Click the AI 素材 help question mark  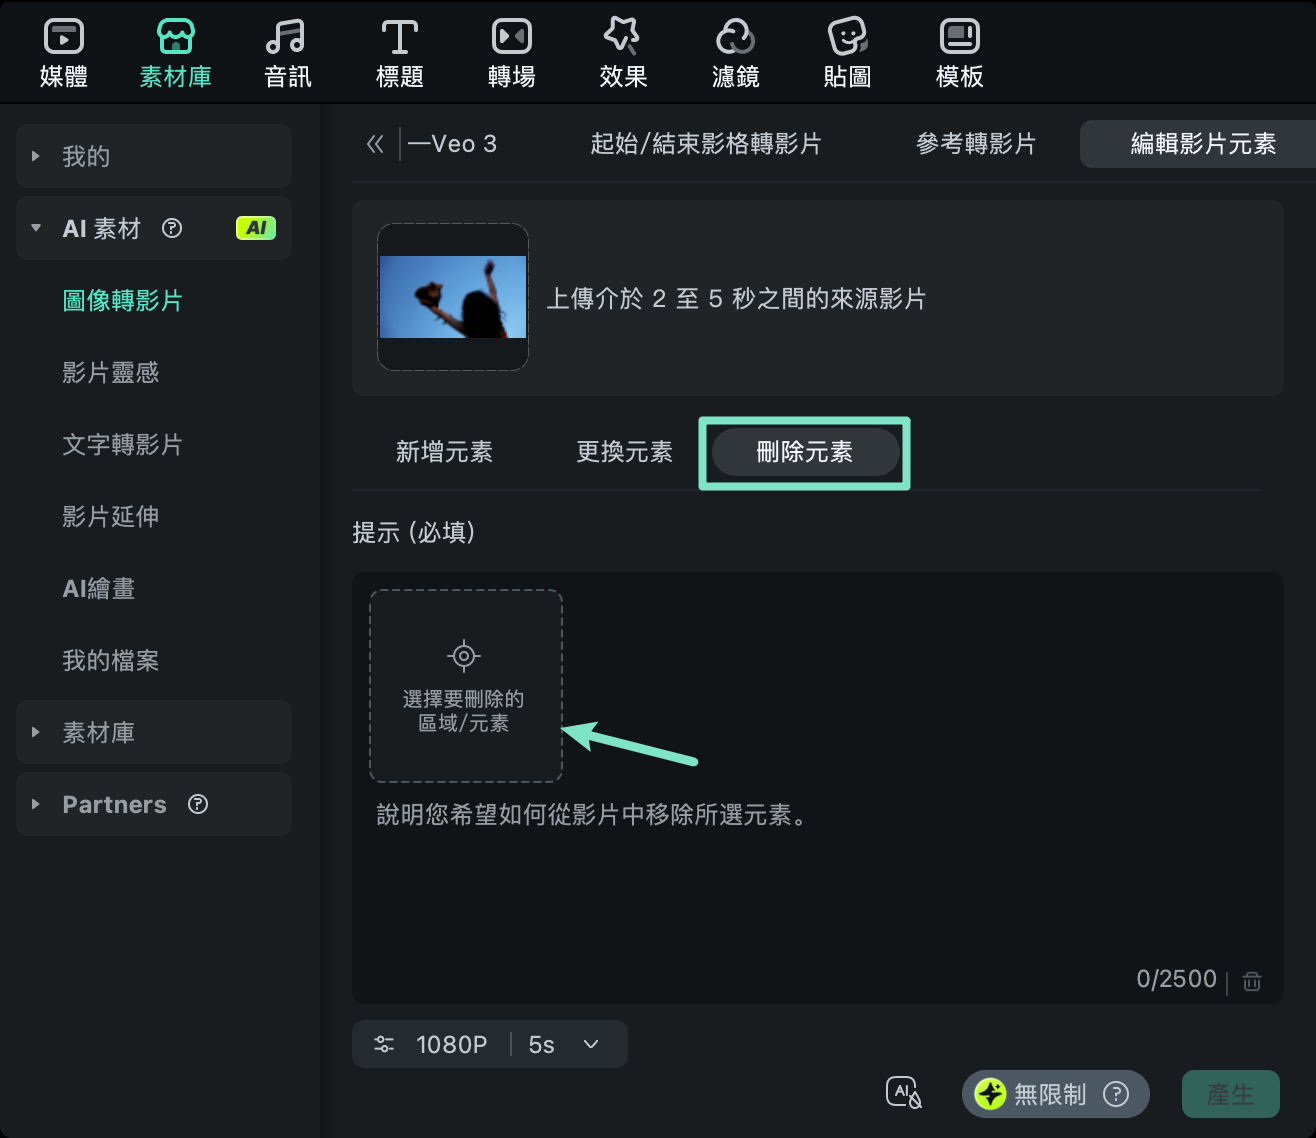click(x=172, y=228)
